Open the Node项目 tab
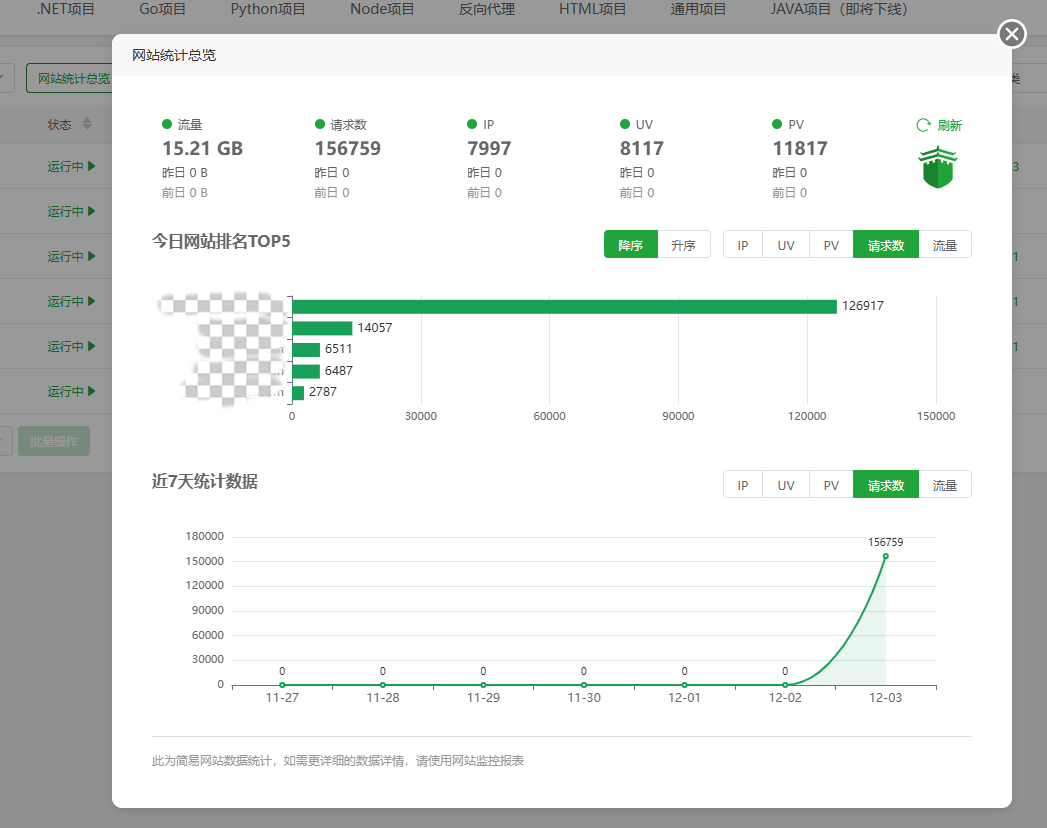This screenshot has width=1047, height=828. pos(382,9)
